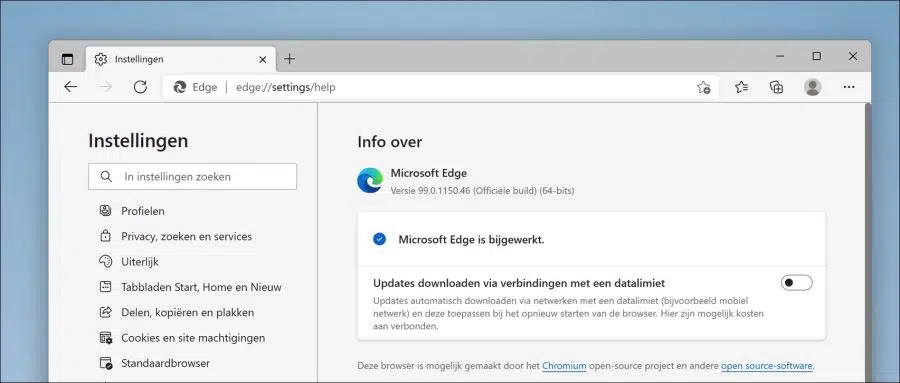This screenshot has height=383, width=900.
Task: Open the open source-software link
Action: (x=767, y=366)
